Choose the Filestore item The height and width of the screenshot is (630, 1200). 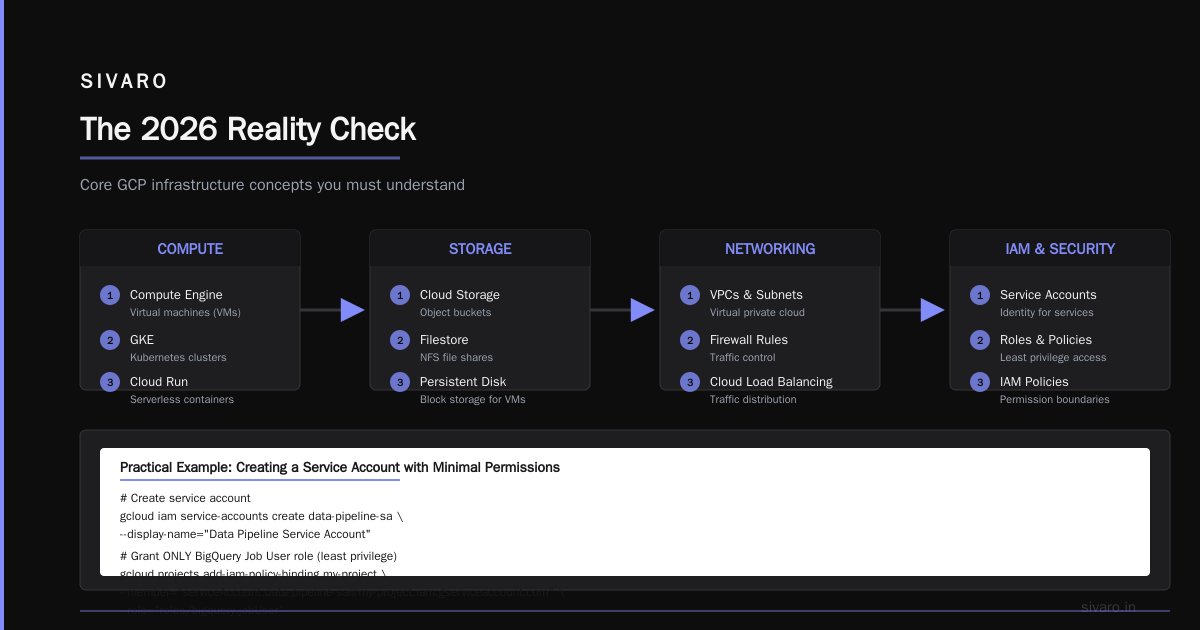[444, 340]
